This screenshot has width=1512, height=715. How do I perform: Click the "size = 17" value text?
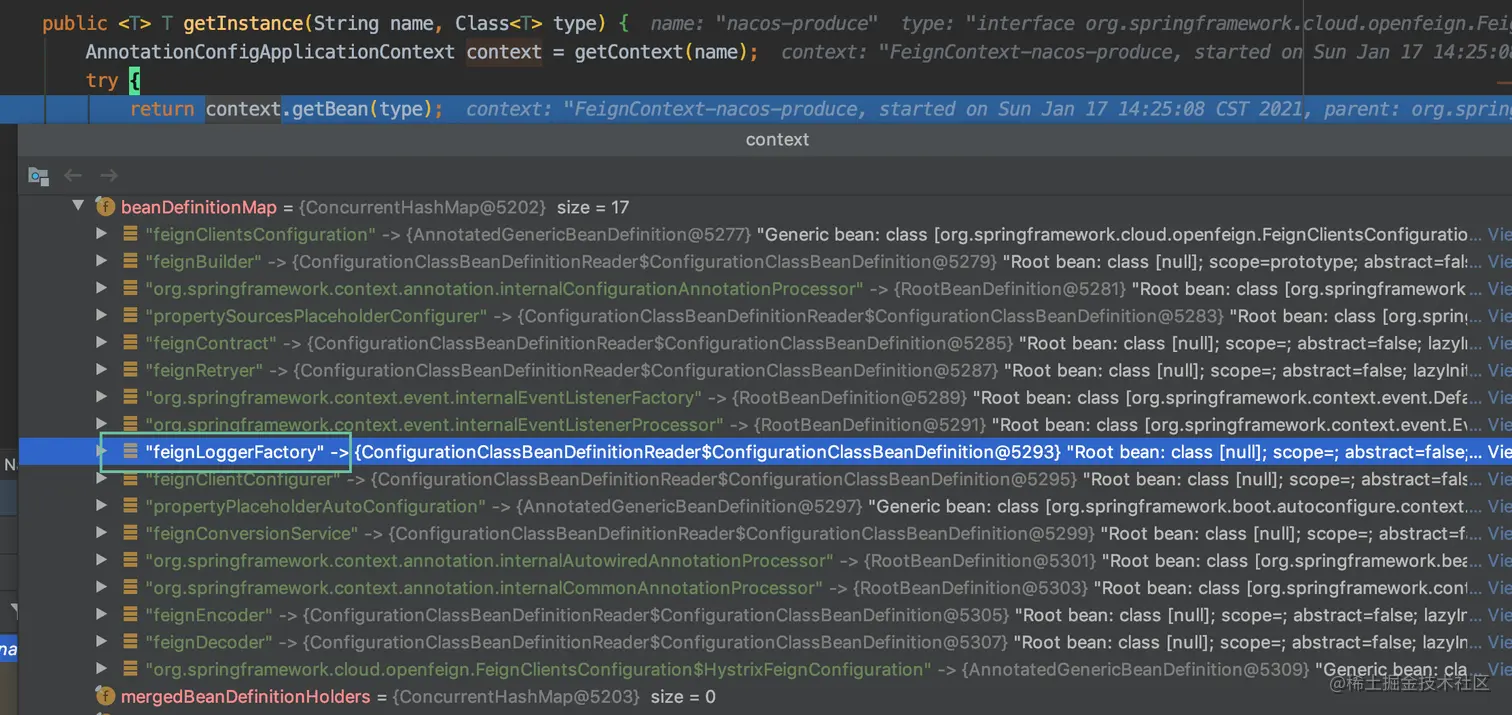(593, 207)
